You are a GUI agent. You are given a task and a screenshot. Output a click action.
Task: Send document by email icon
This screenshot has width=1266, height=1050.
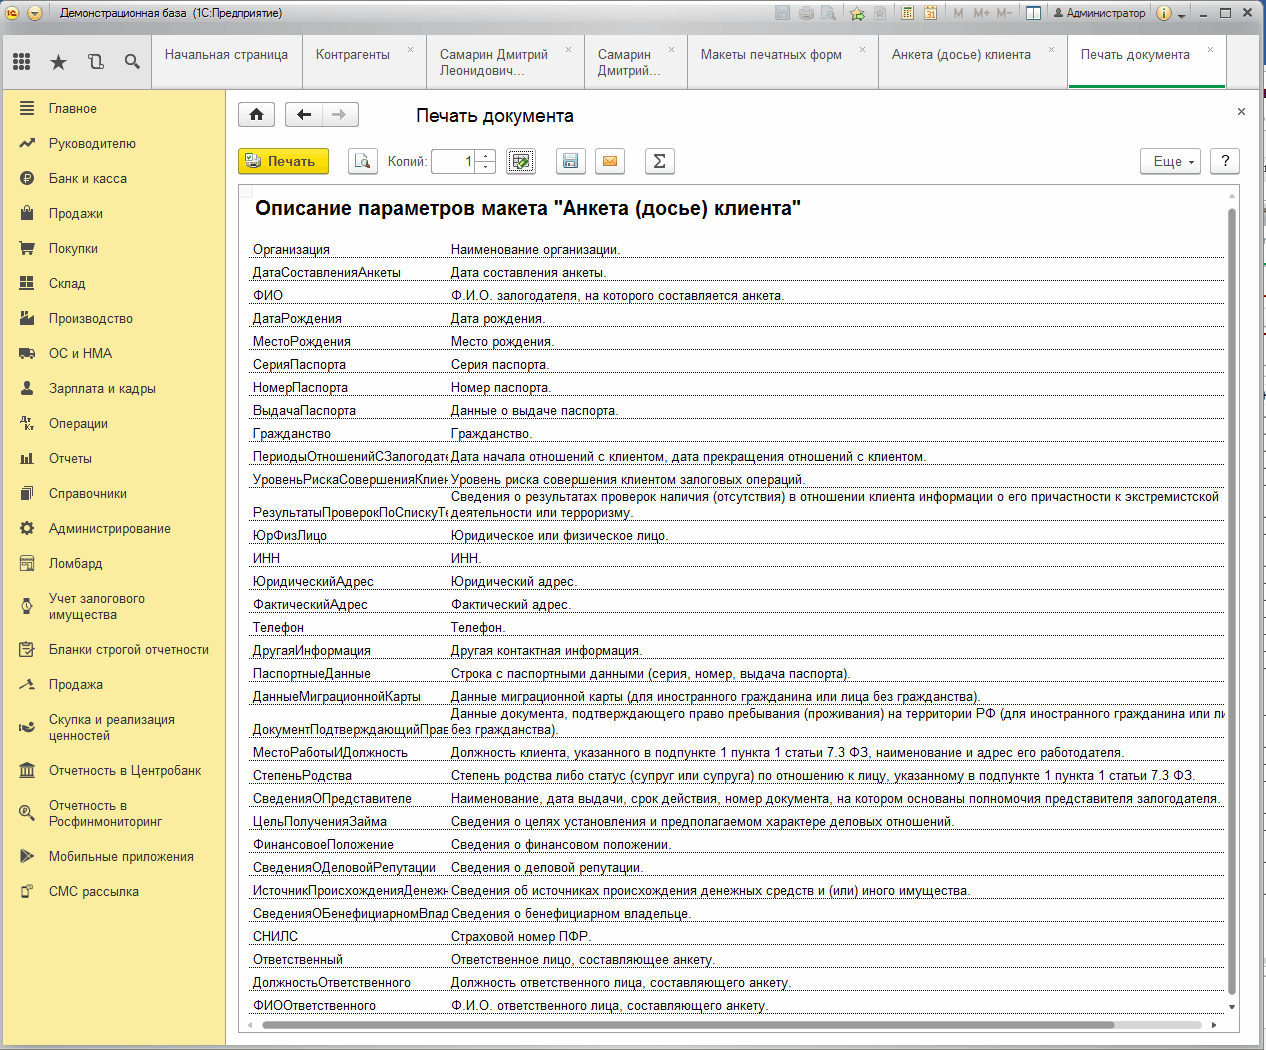click(610, 161)
